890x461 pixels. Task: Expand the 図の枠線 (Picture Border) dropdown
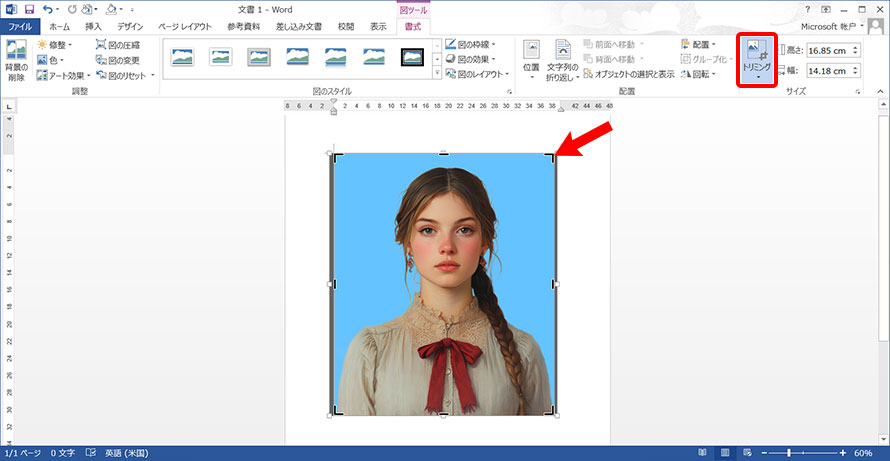click(x=481, y=45)
